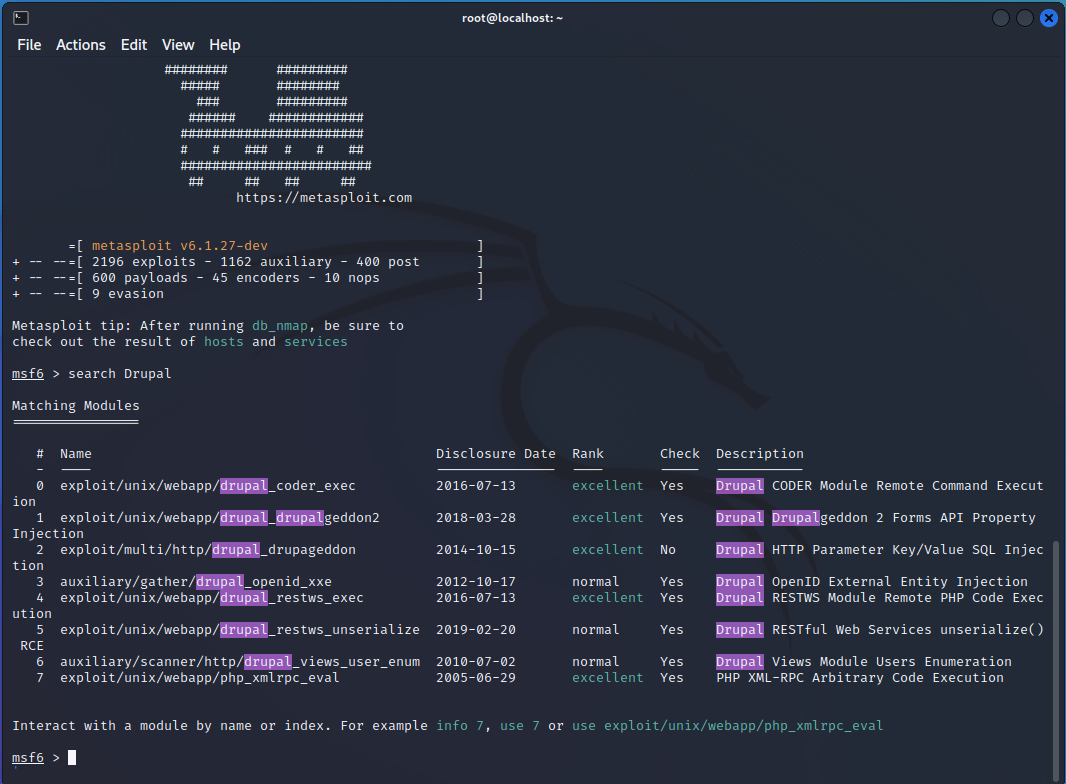Click the drupal_views_user_enum module name
The width and height of the screenshot is (1066, 784).
click(240, 662)
